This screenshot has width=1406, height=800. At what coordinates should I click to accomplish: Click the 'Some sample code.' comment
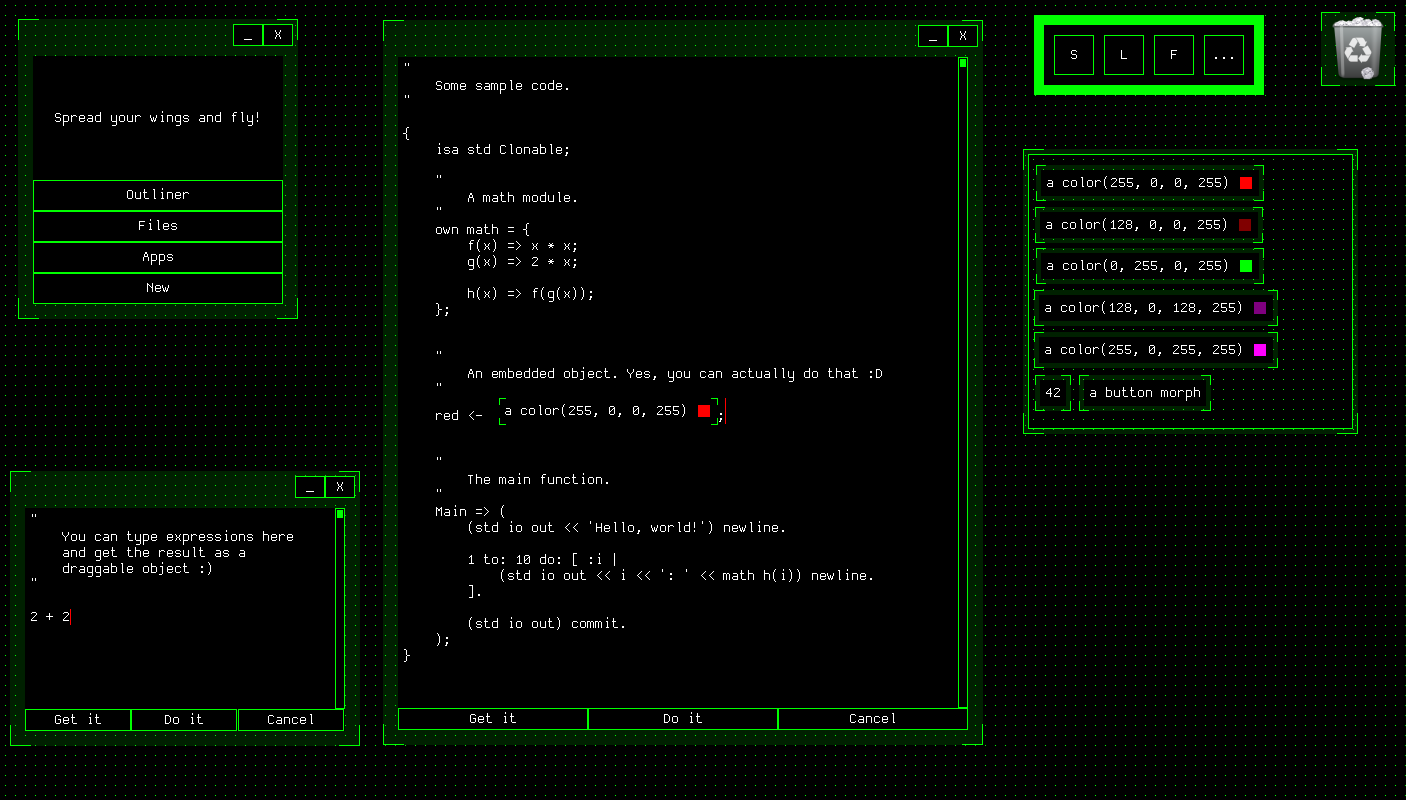502,86
